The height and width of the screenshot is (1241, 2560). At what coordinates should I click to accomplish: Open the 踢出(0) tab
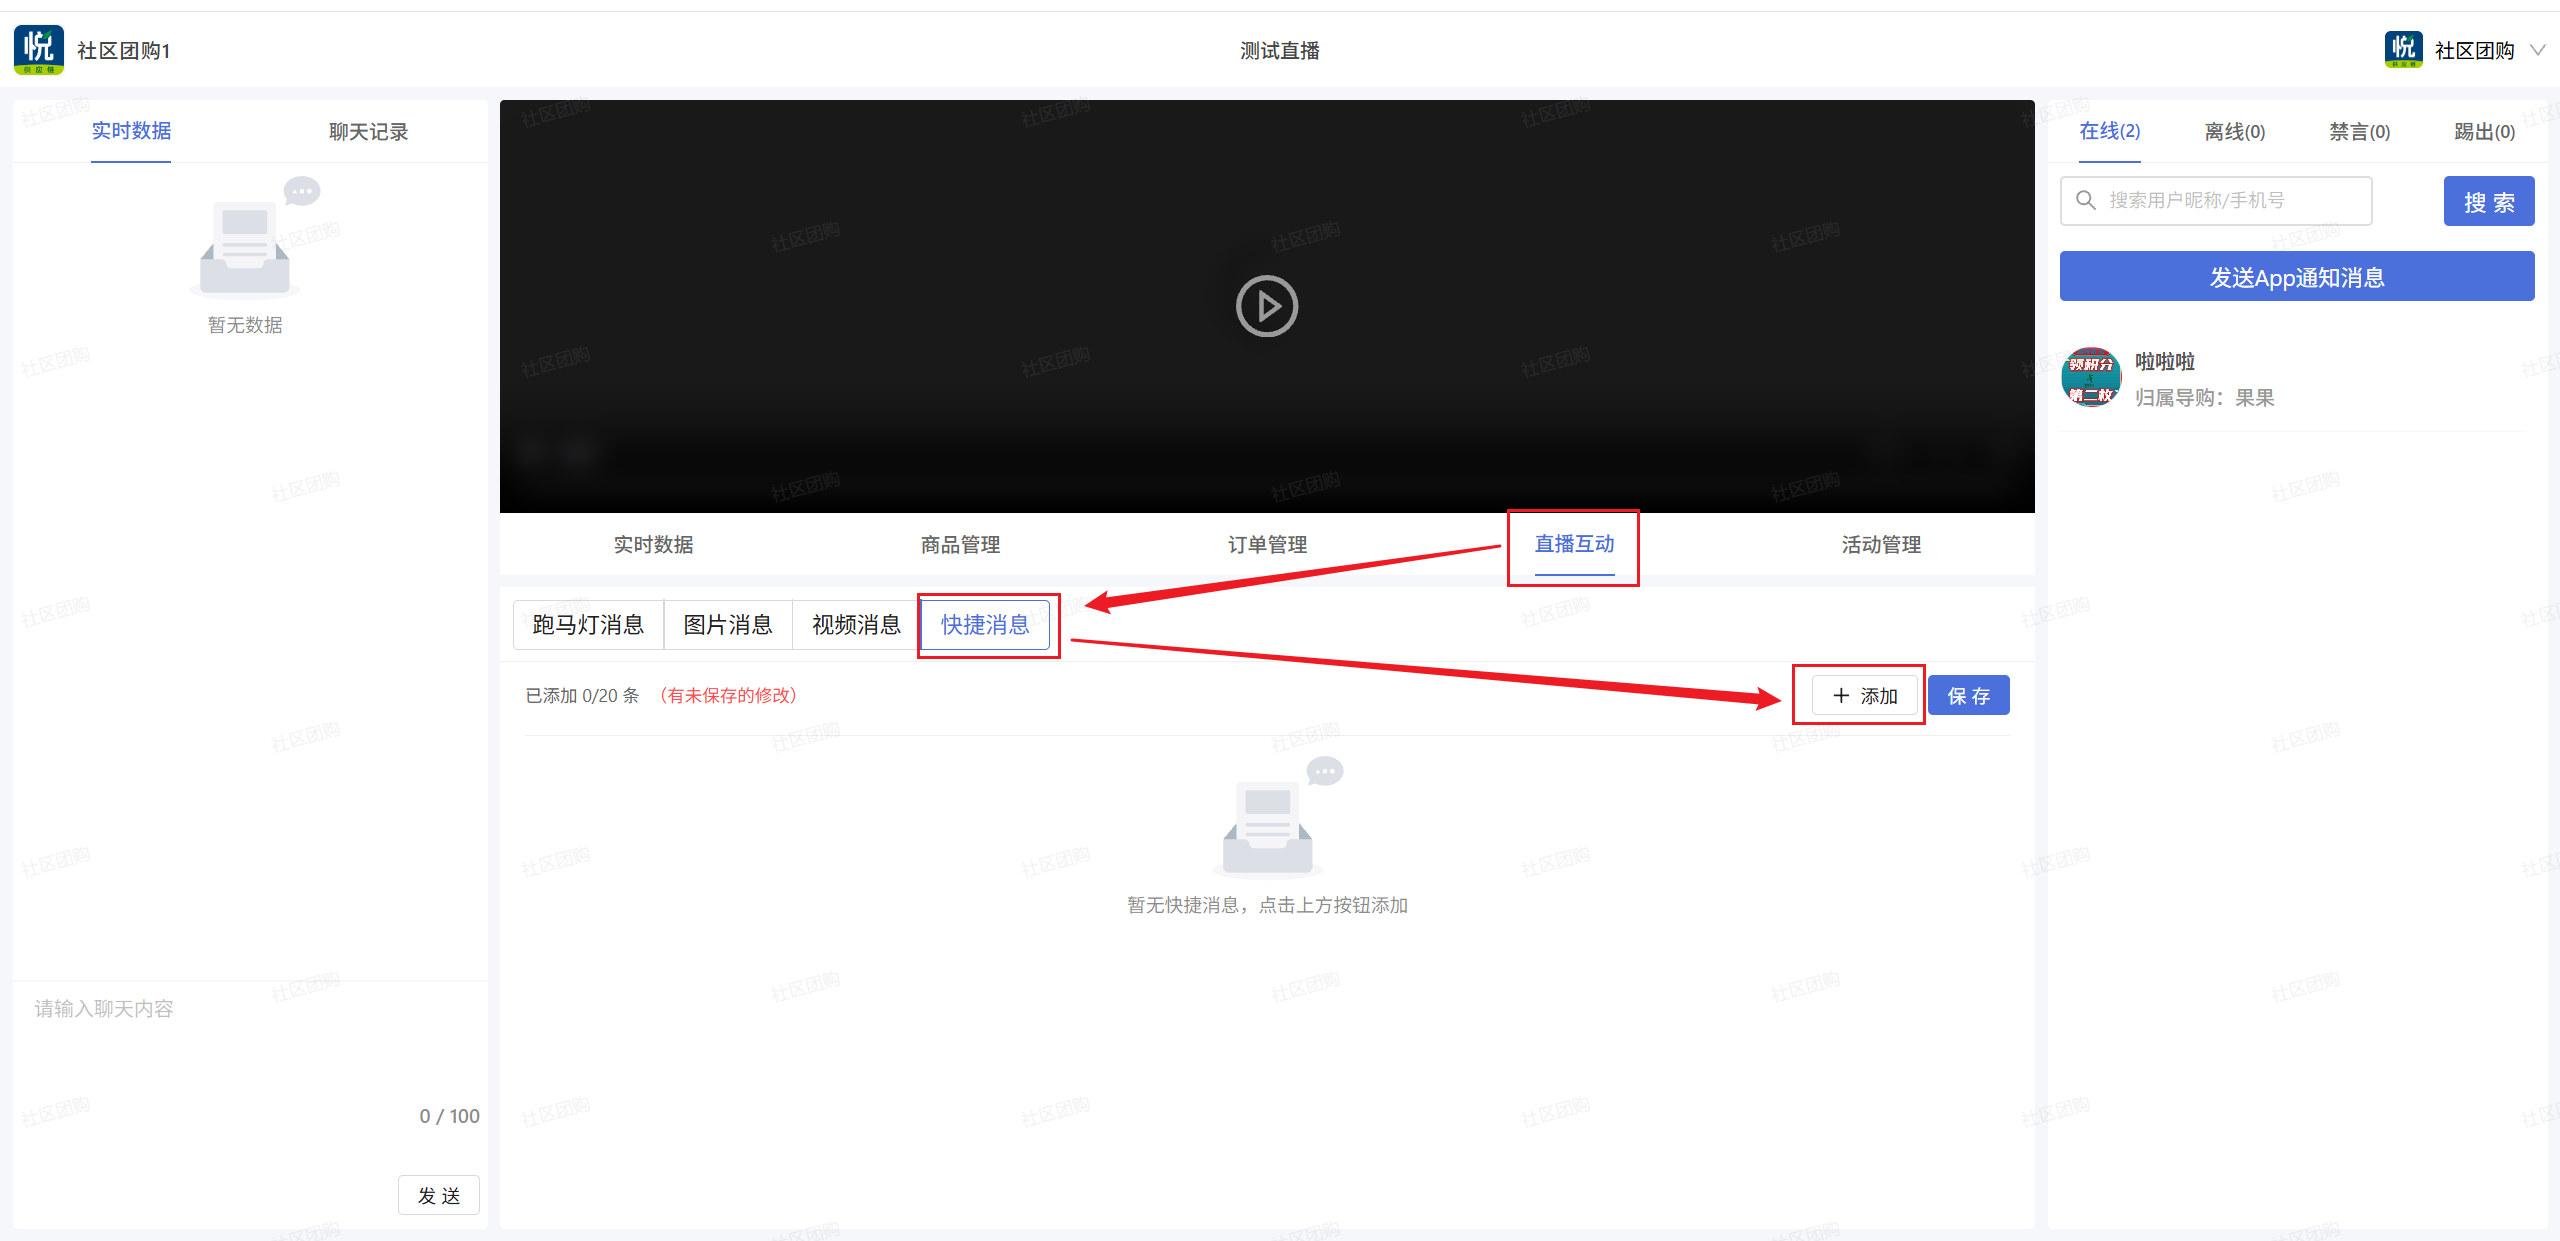(2484, 132)
